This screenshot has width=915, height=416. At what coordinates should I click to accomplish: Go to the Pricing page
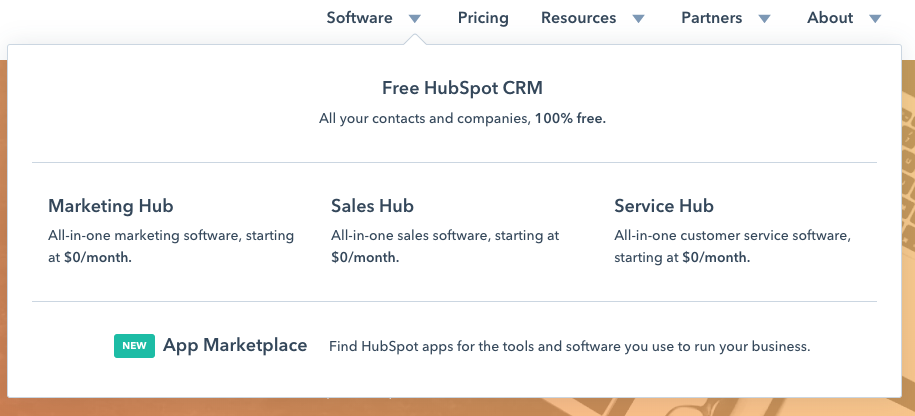483,18
